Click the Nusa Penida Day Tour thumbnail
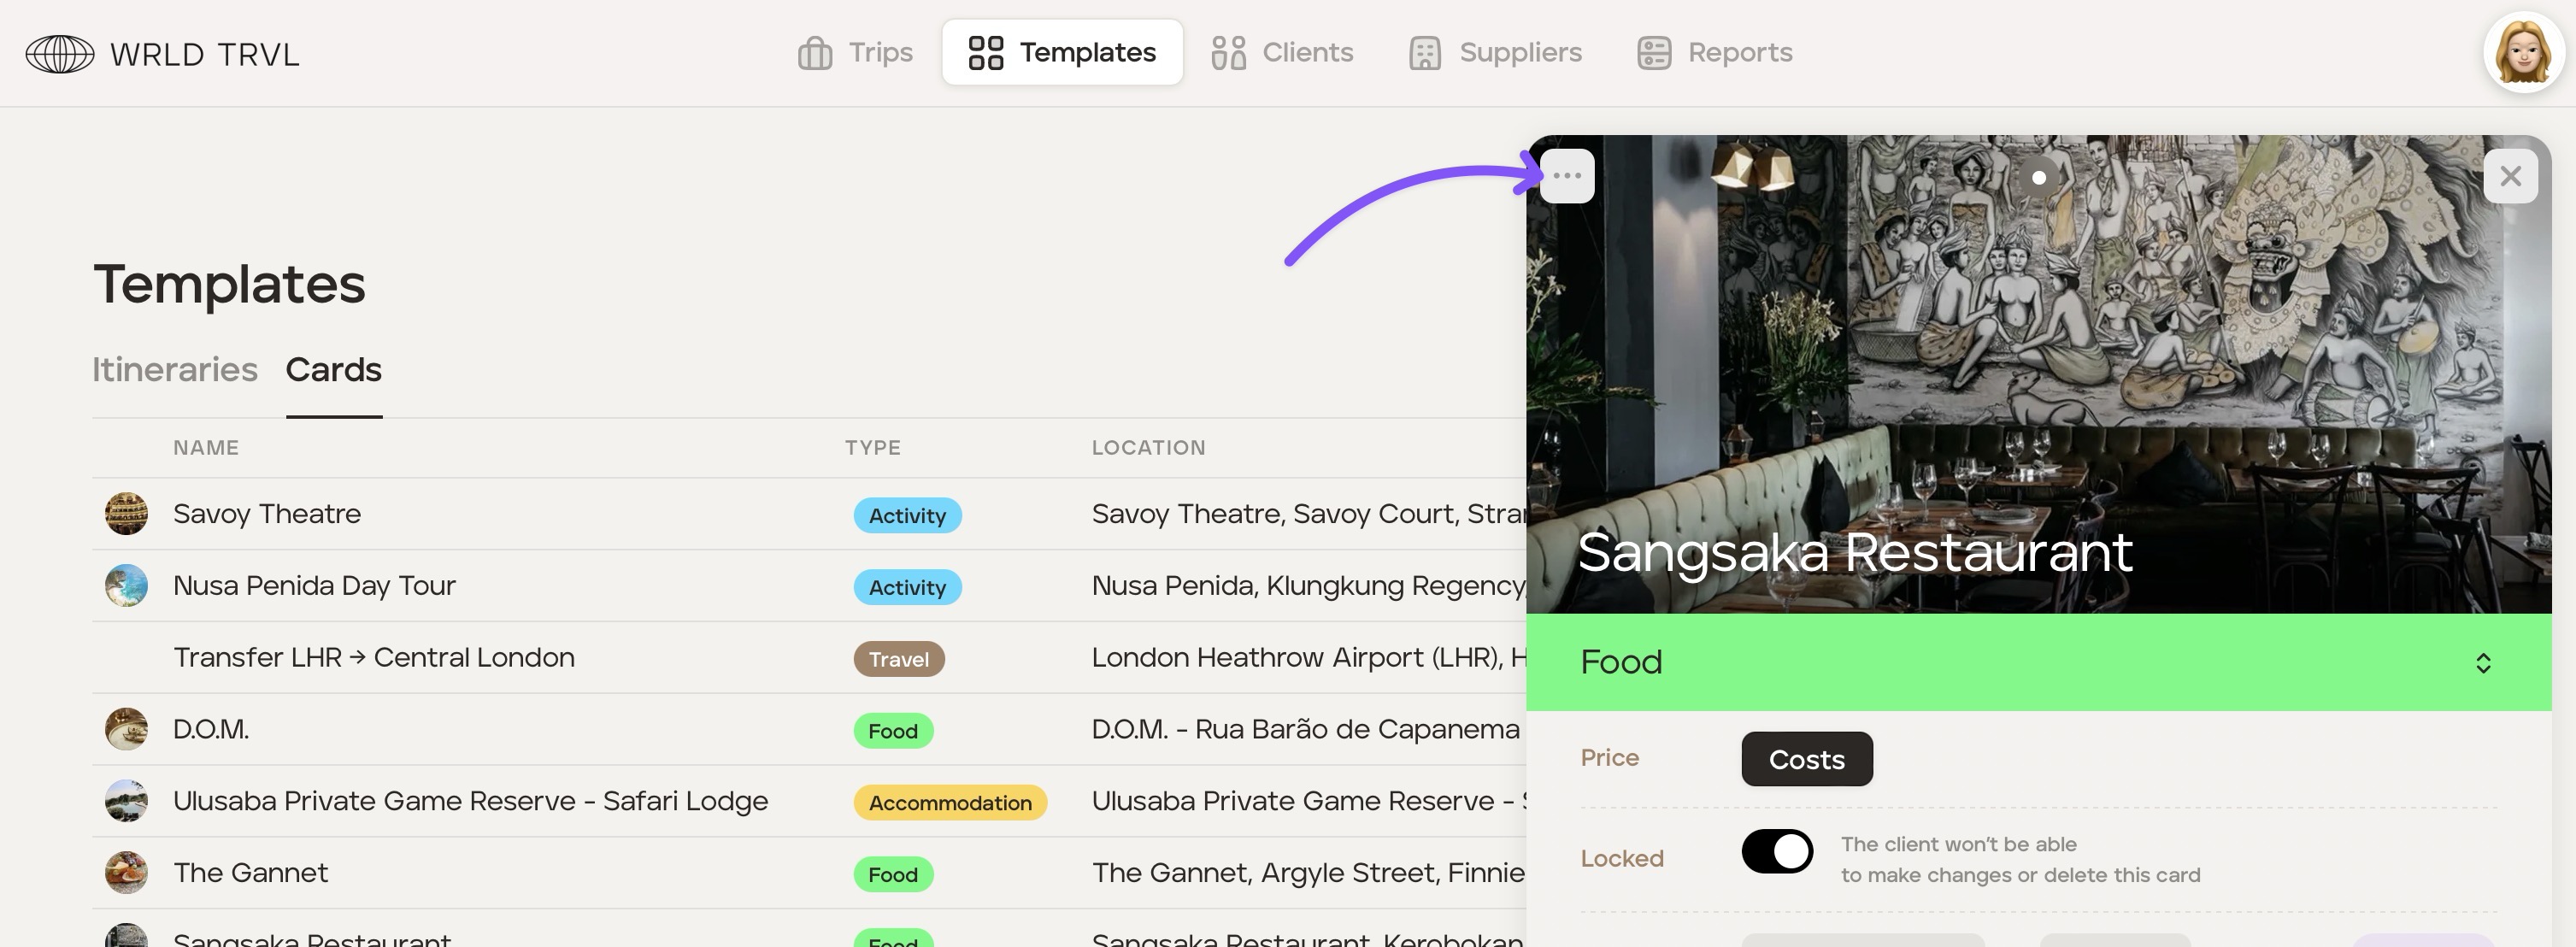The width and height of the screenshot is (2576, 947). (127, 586)
